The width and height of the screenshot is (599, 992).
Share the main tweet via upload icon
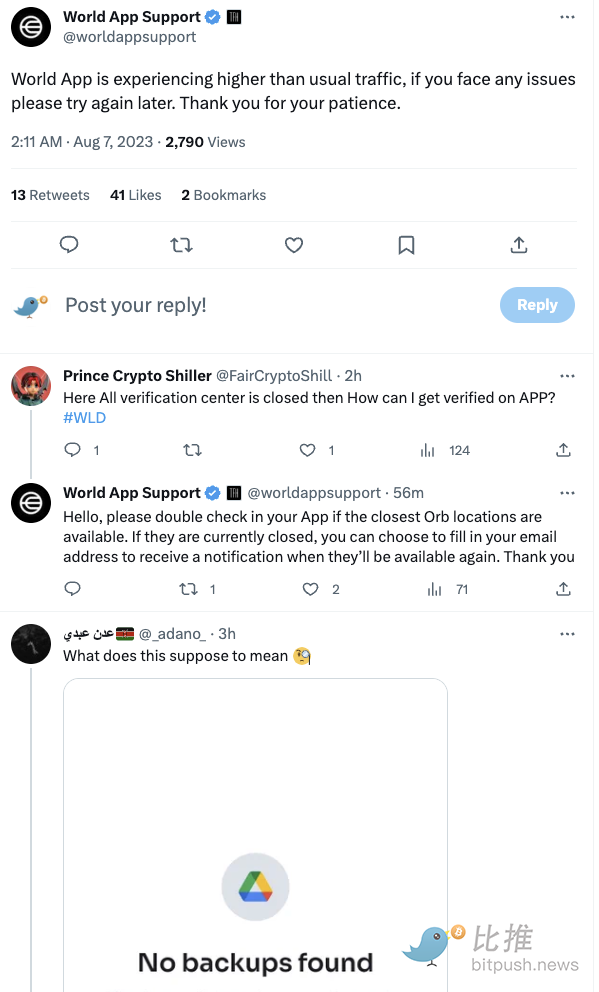point(519,245)
